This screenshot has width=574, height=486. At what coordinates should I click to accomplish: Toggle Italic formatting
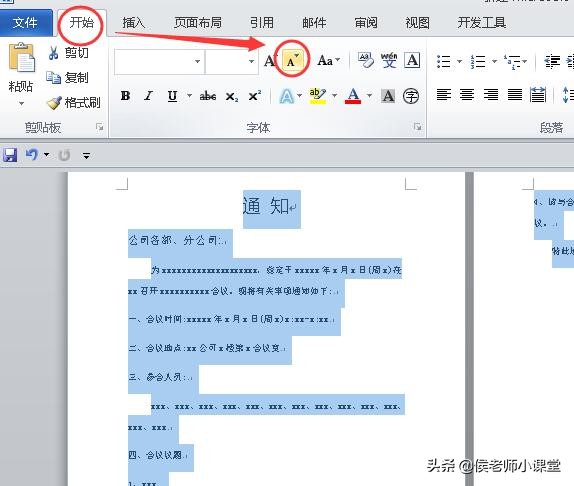(148, 96)
